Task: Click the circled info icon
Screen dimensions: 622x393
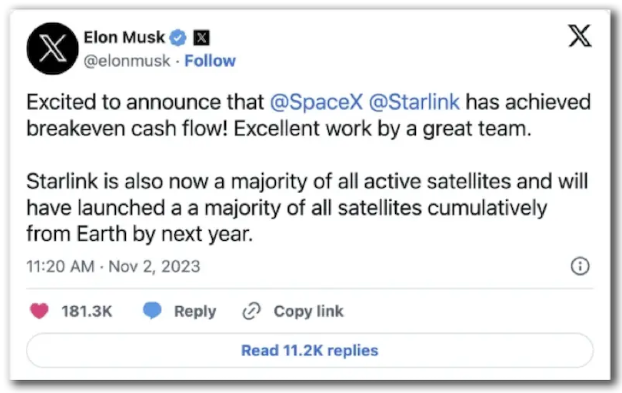Action: [580, 266]
